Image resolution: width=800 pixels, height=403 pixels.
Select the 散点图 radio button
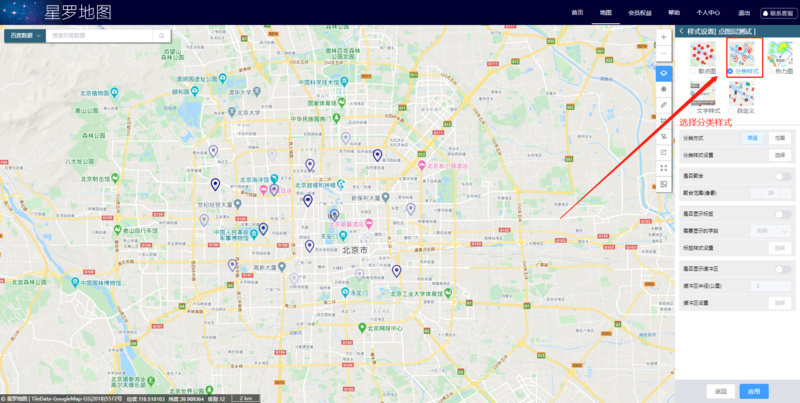point(692,71)
